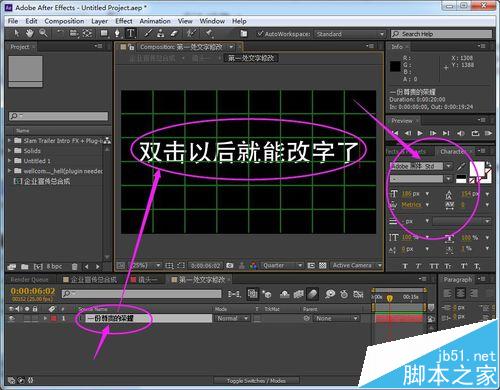Open the Layer menu
500x390 pixels.
[x=99, y=21]
